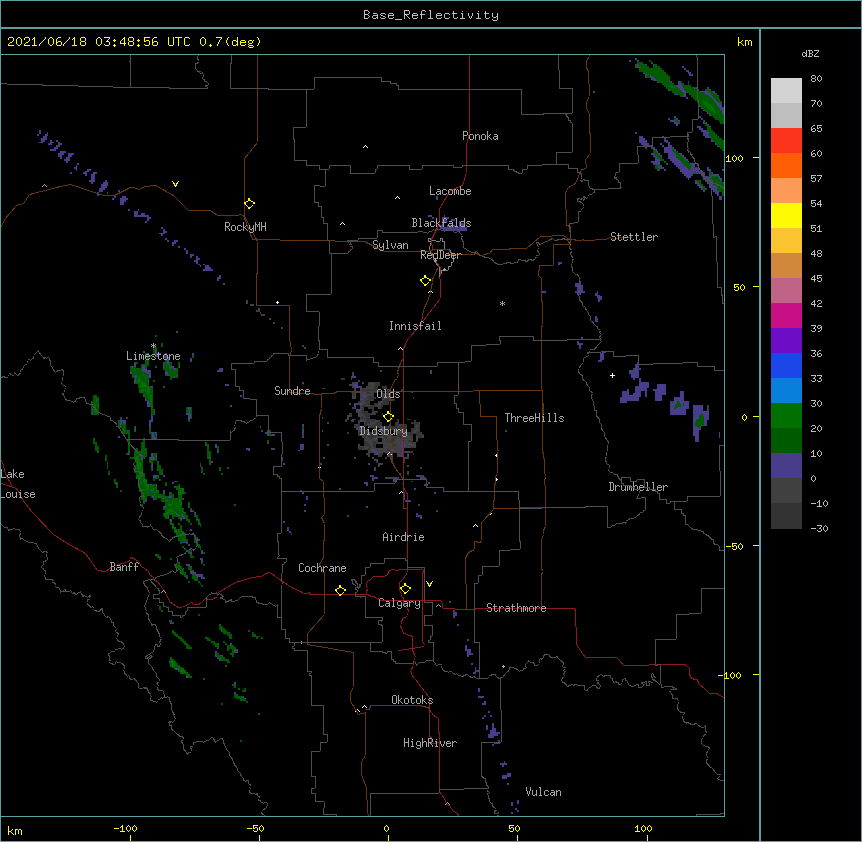Click the RedDeer city label

[440, 255]
